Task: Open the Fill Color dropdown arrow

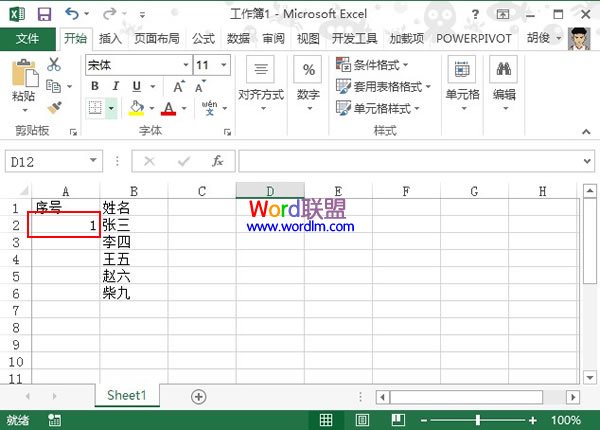Action: tap(152, 108)
